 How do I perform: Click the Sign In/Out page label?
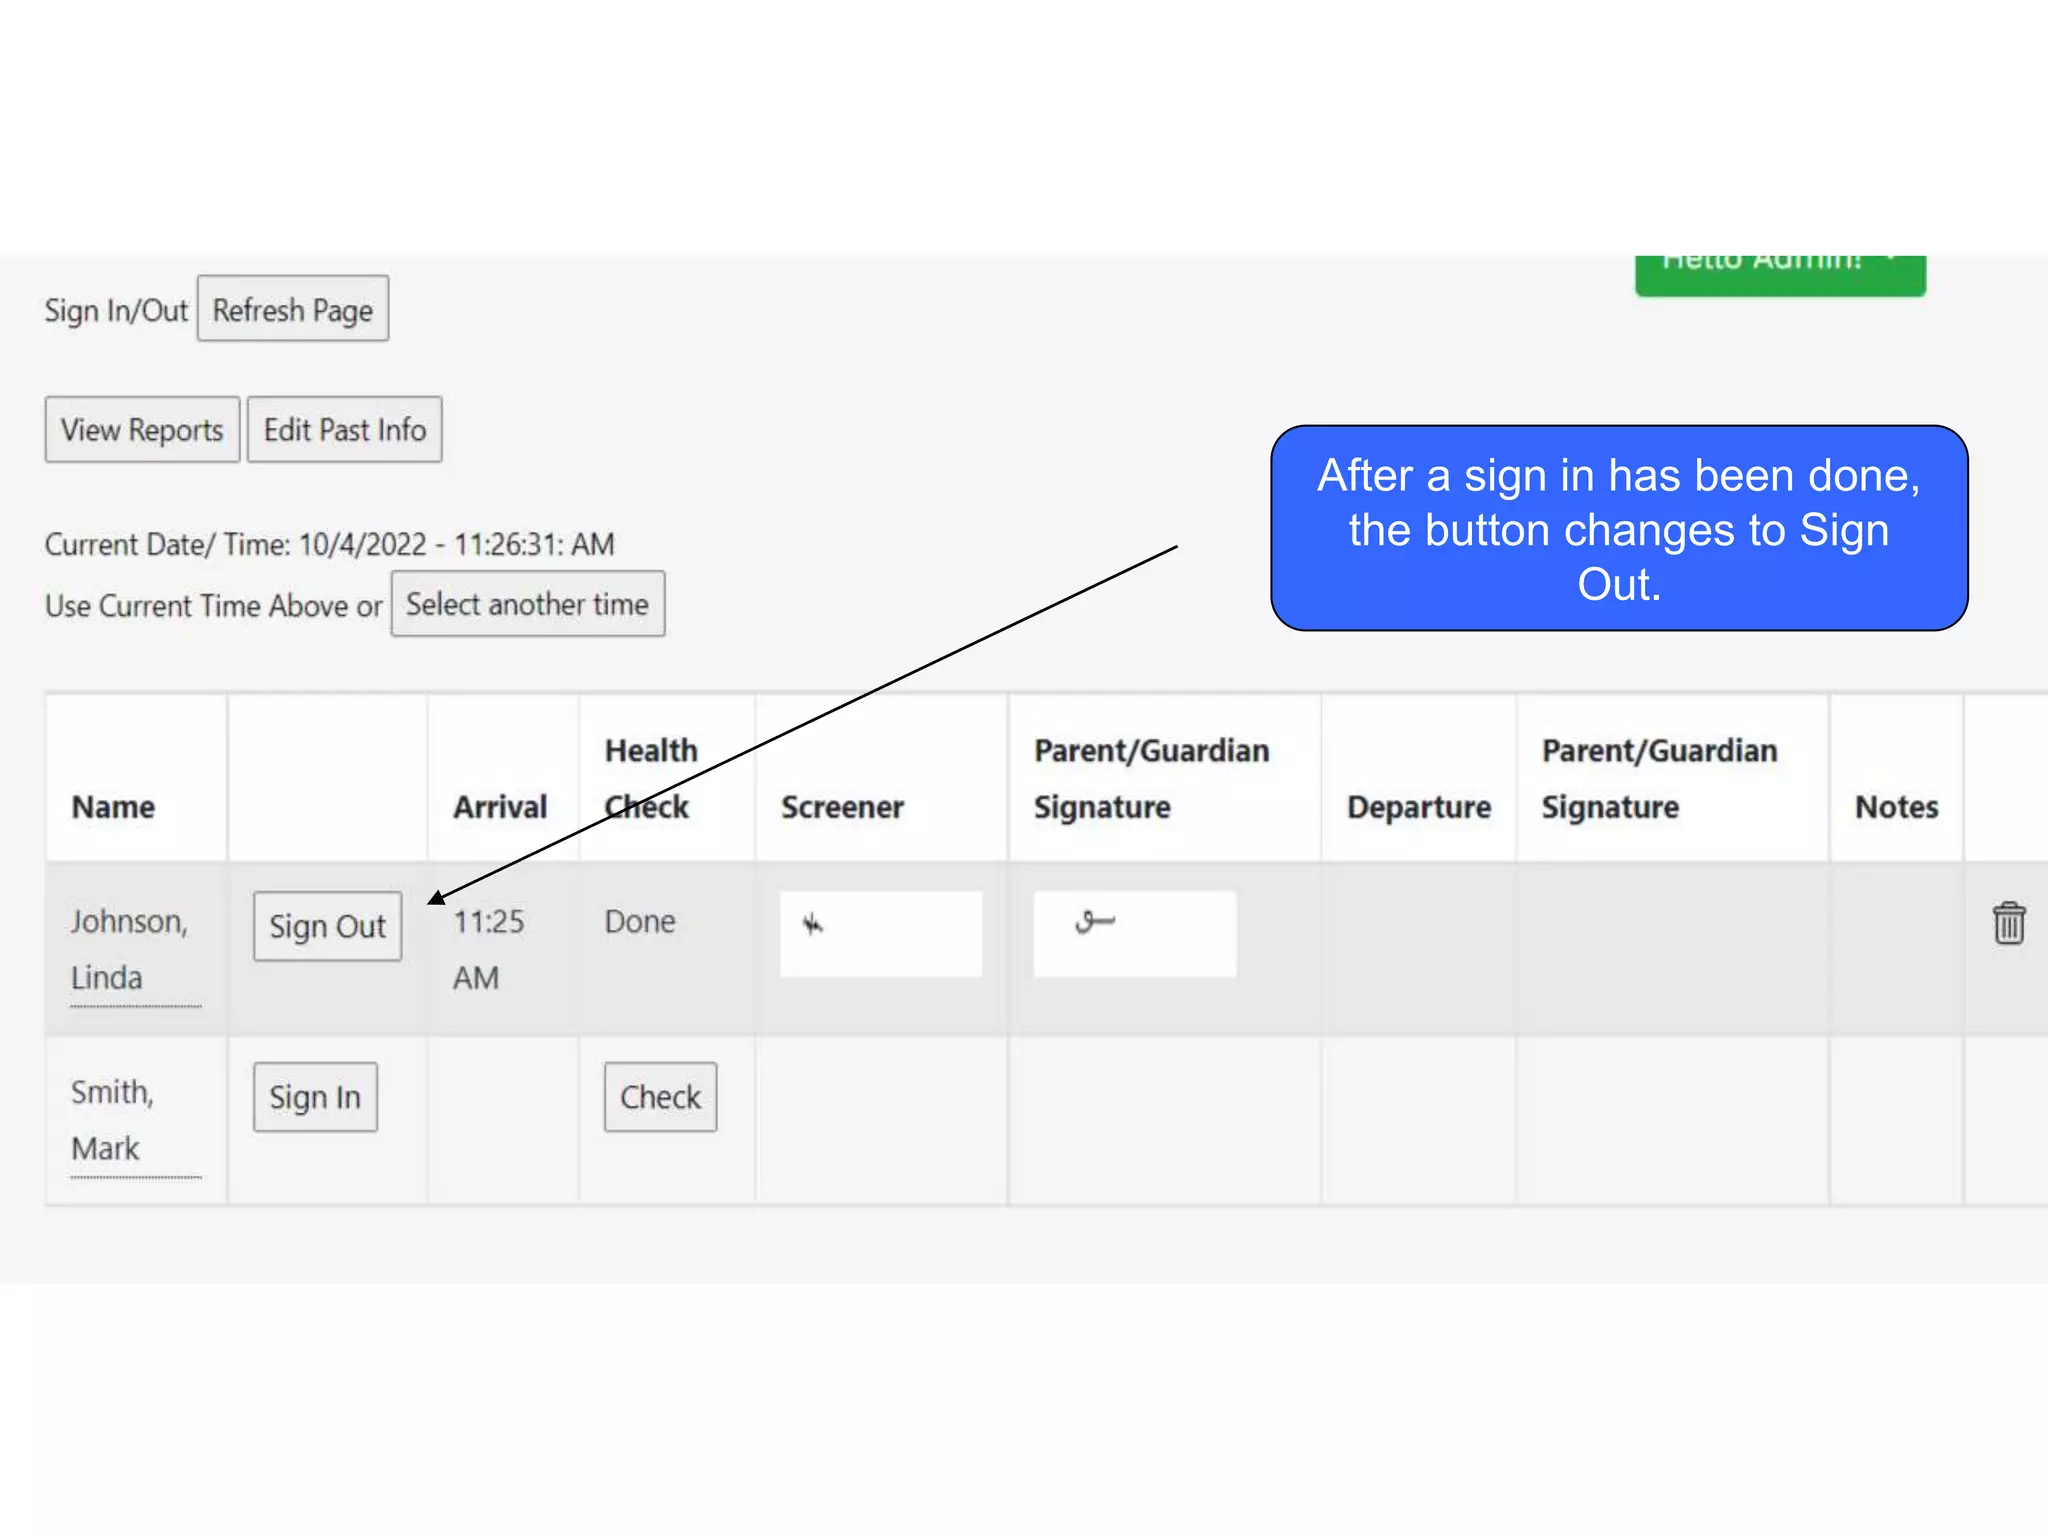pyautogui.click(x=116, y=311)
